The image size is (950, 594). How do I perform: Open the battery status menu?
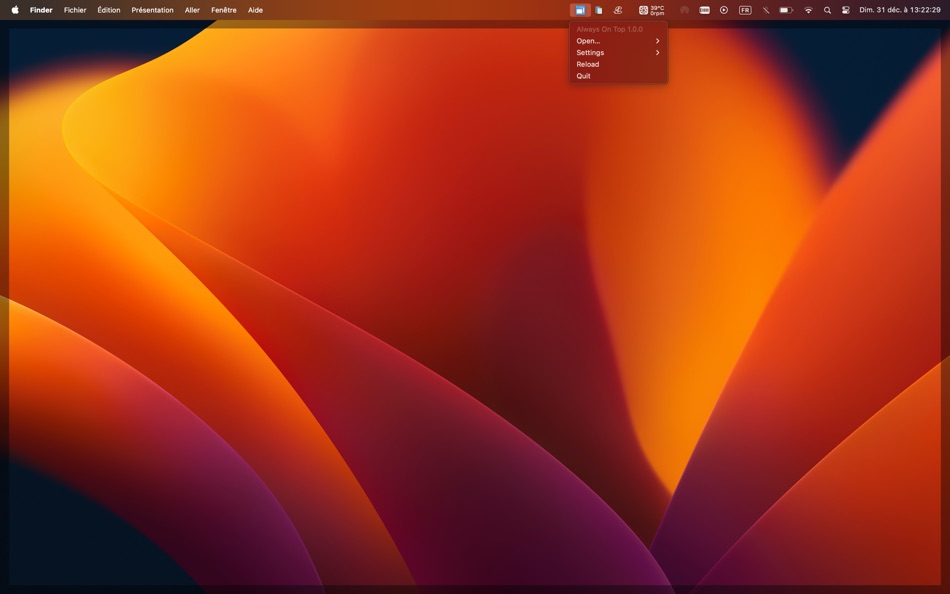pos(785,9)
